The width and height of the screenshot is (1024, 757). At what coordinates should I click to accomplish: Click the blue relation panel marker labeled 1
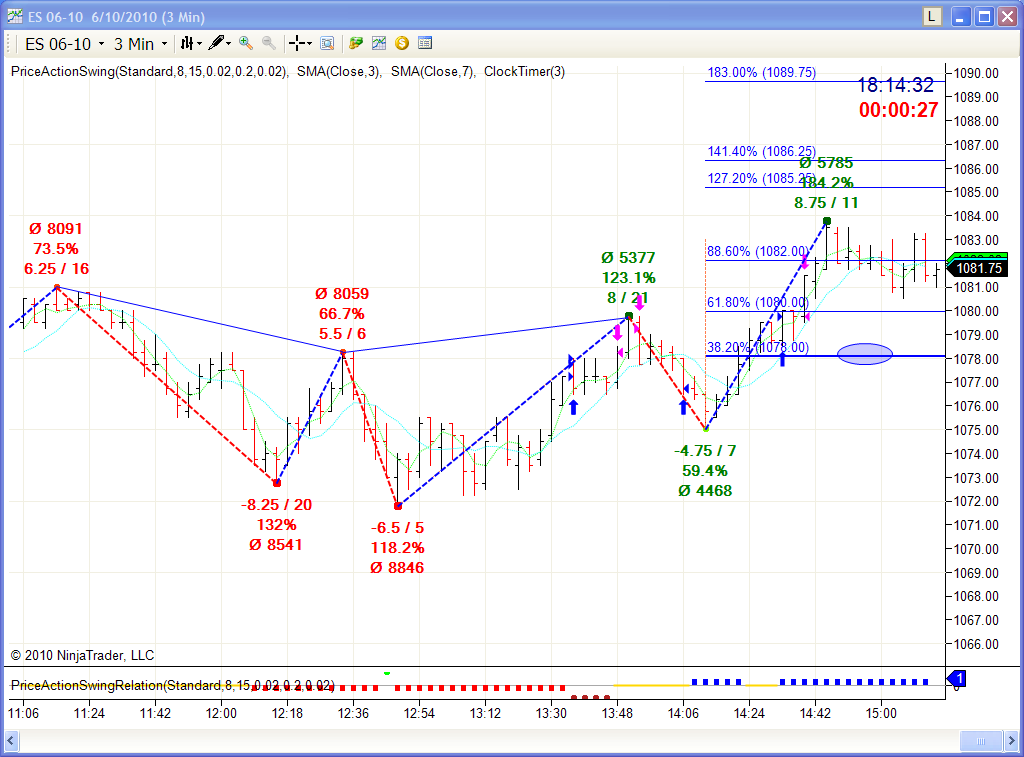(957, 679)
